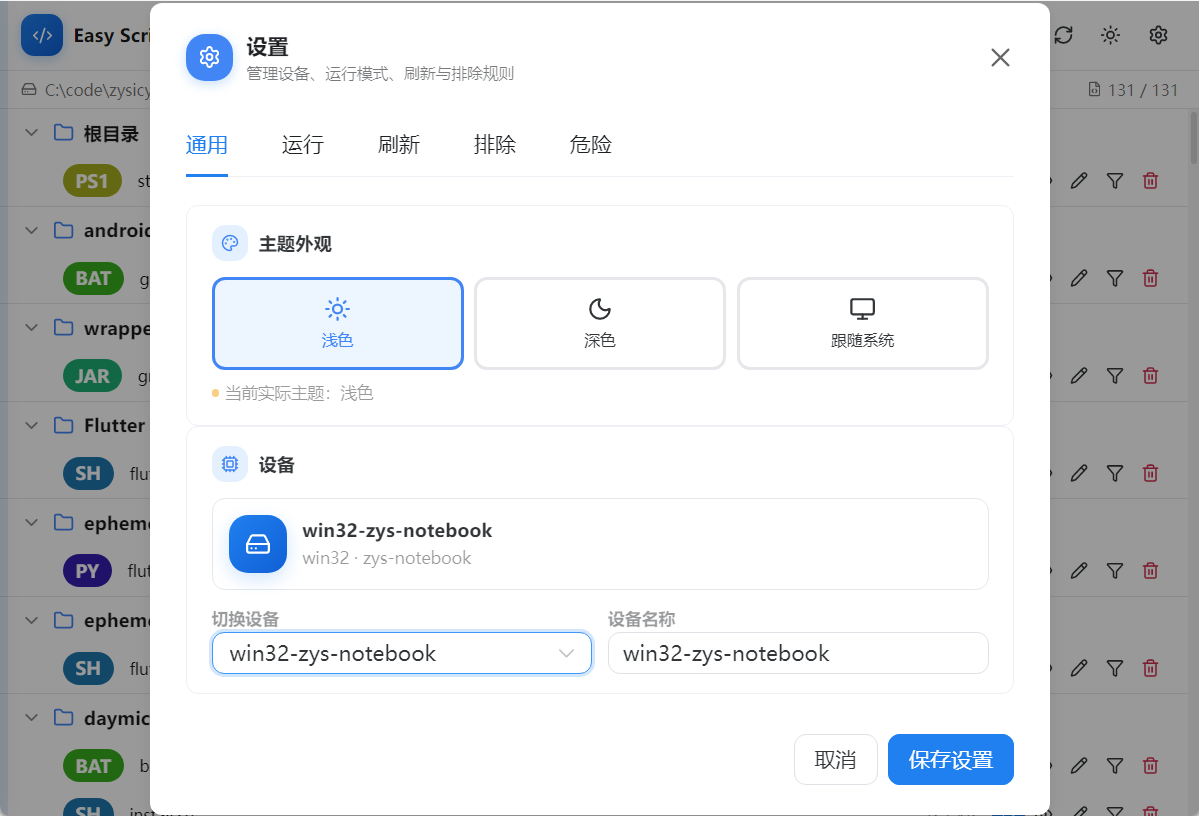Switch to the 运行 tab
This screenshot has width=1199, height=816.
pos(303,145)
